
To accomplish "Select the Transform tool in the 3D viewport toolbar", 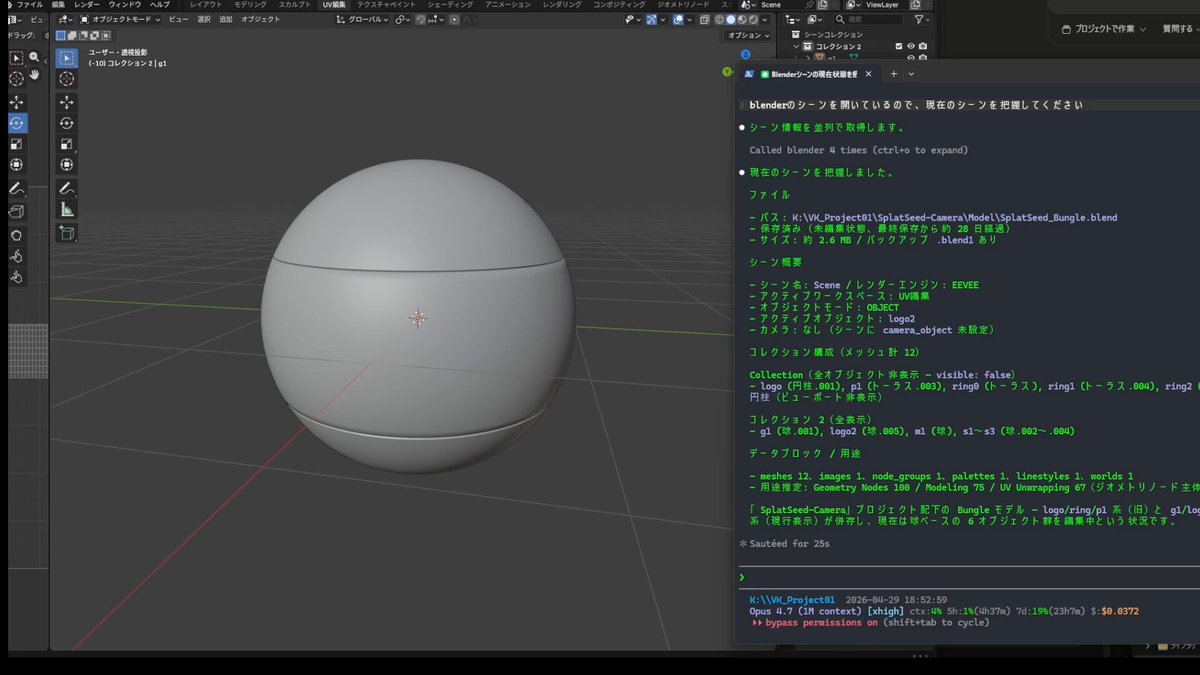I will [x=67, y=165].
